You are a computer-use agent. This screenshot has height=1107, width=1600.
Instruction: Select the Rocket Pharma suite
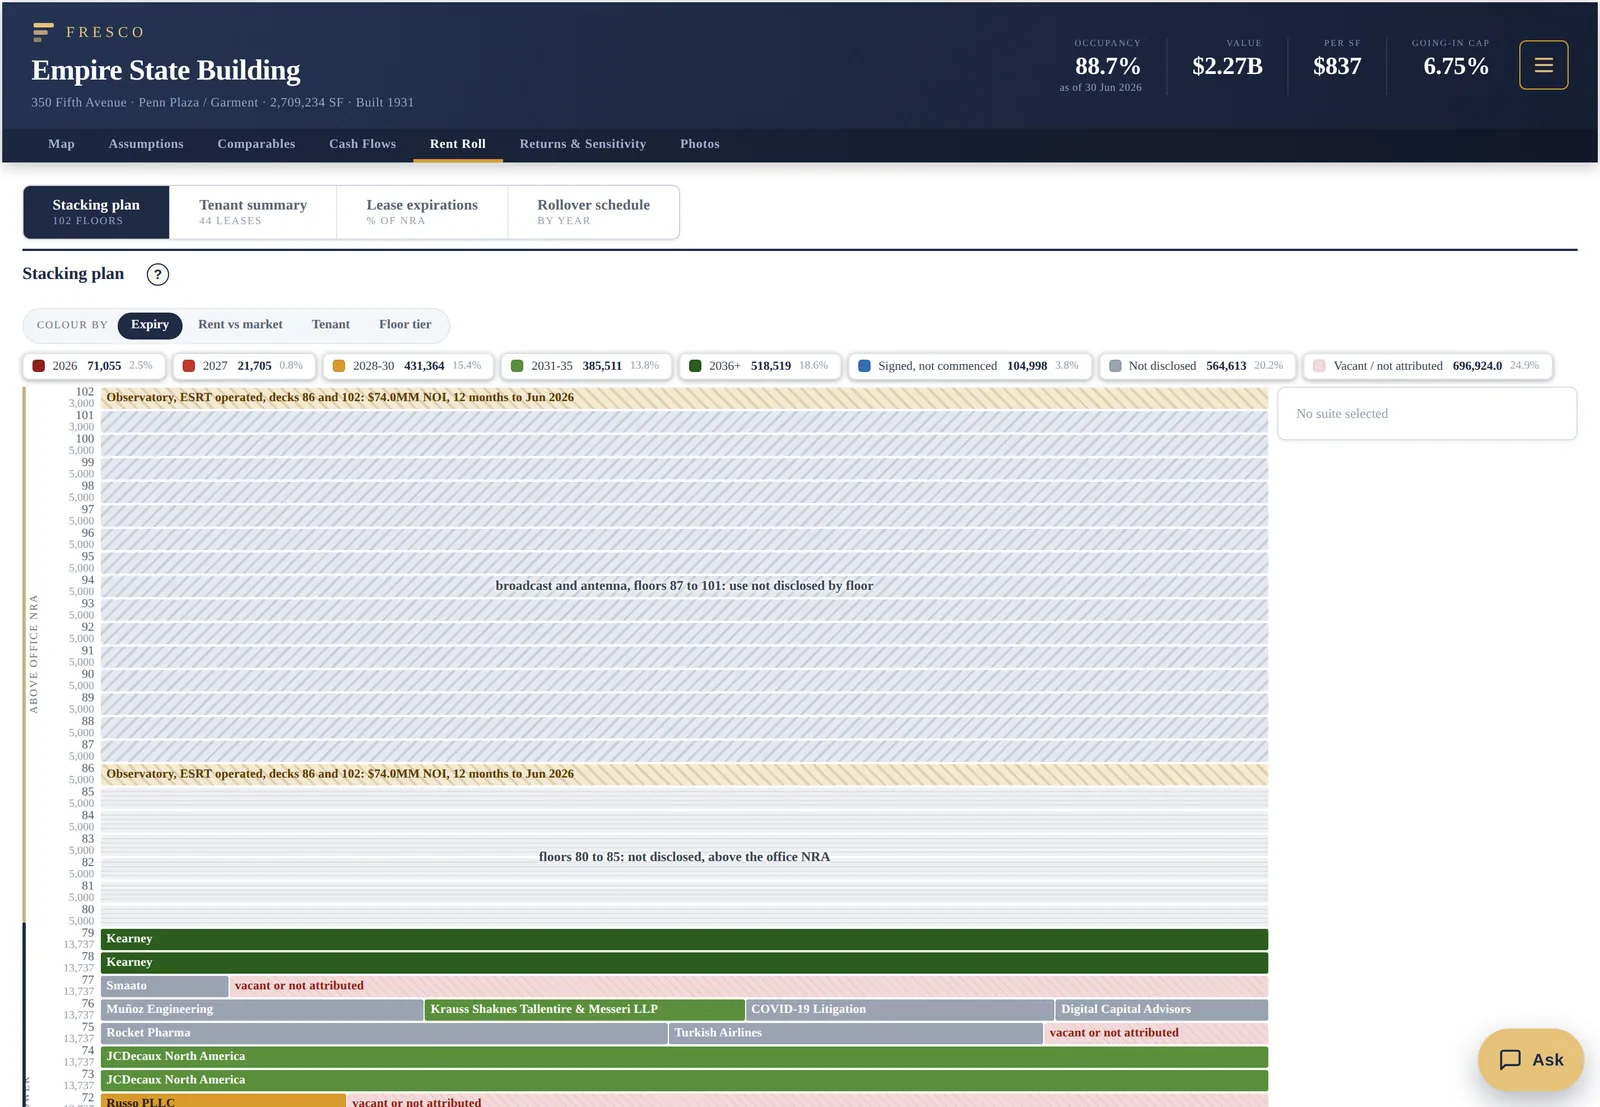coord(384,1033)
